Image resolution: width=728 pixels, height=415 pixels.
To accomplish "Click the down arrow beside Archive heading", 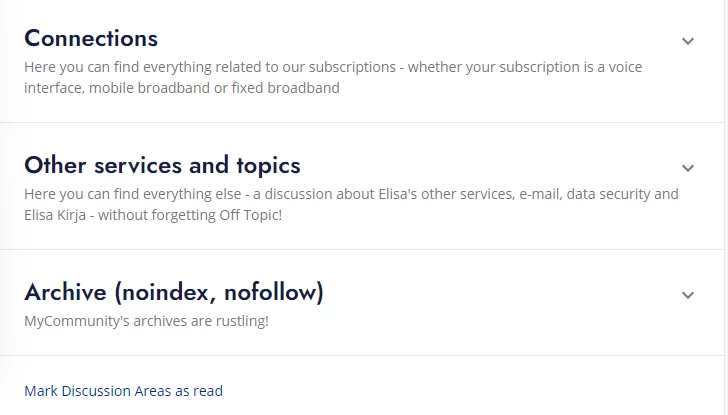I will [688, 295].
